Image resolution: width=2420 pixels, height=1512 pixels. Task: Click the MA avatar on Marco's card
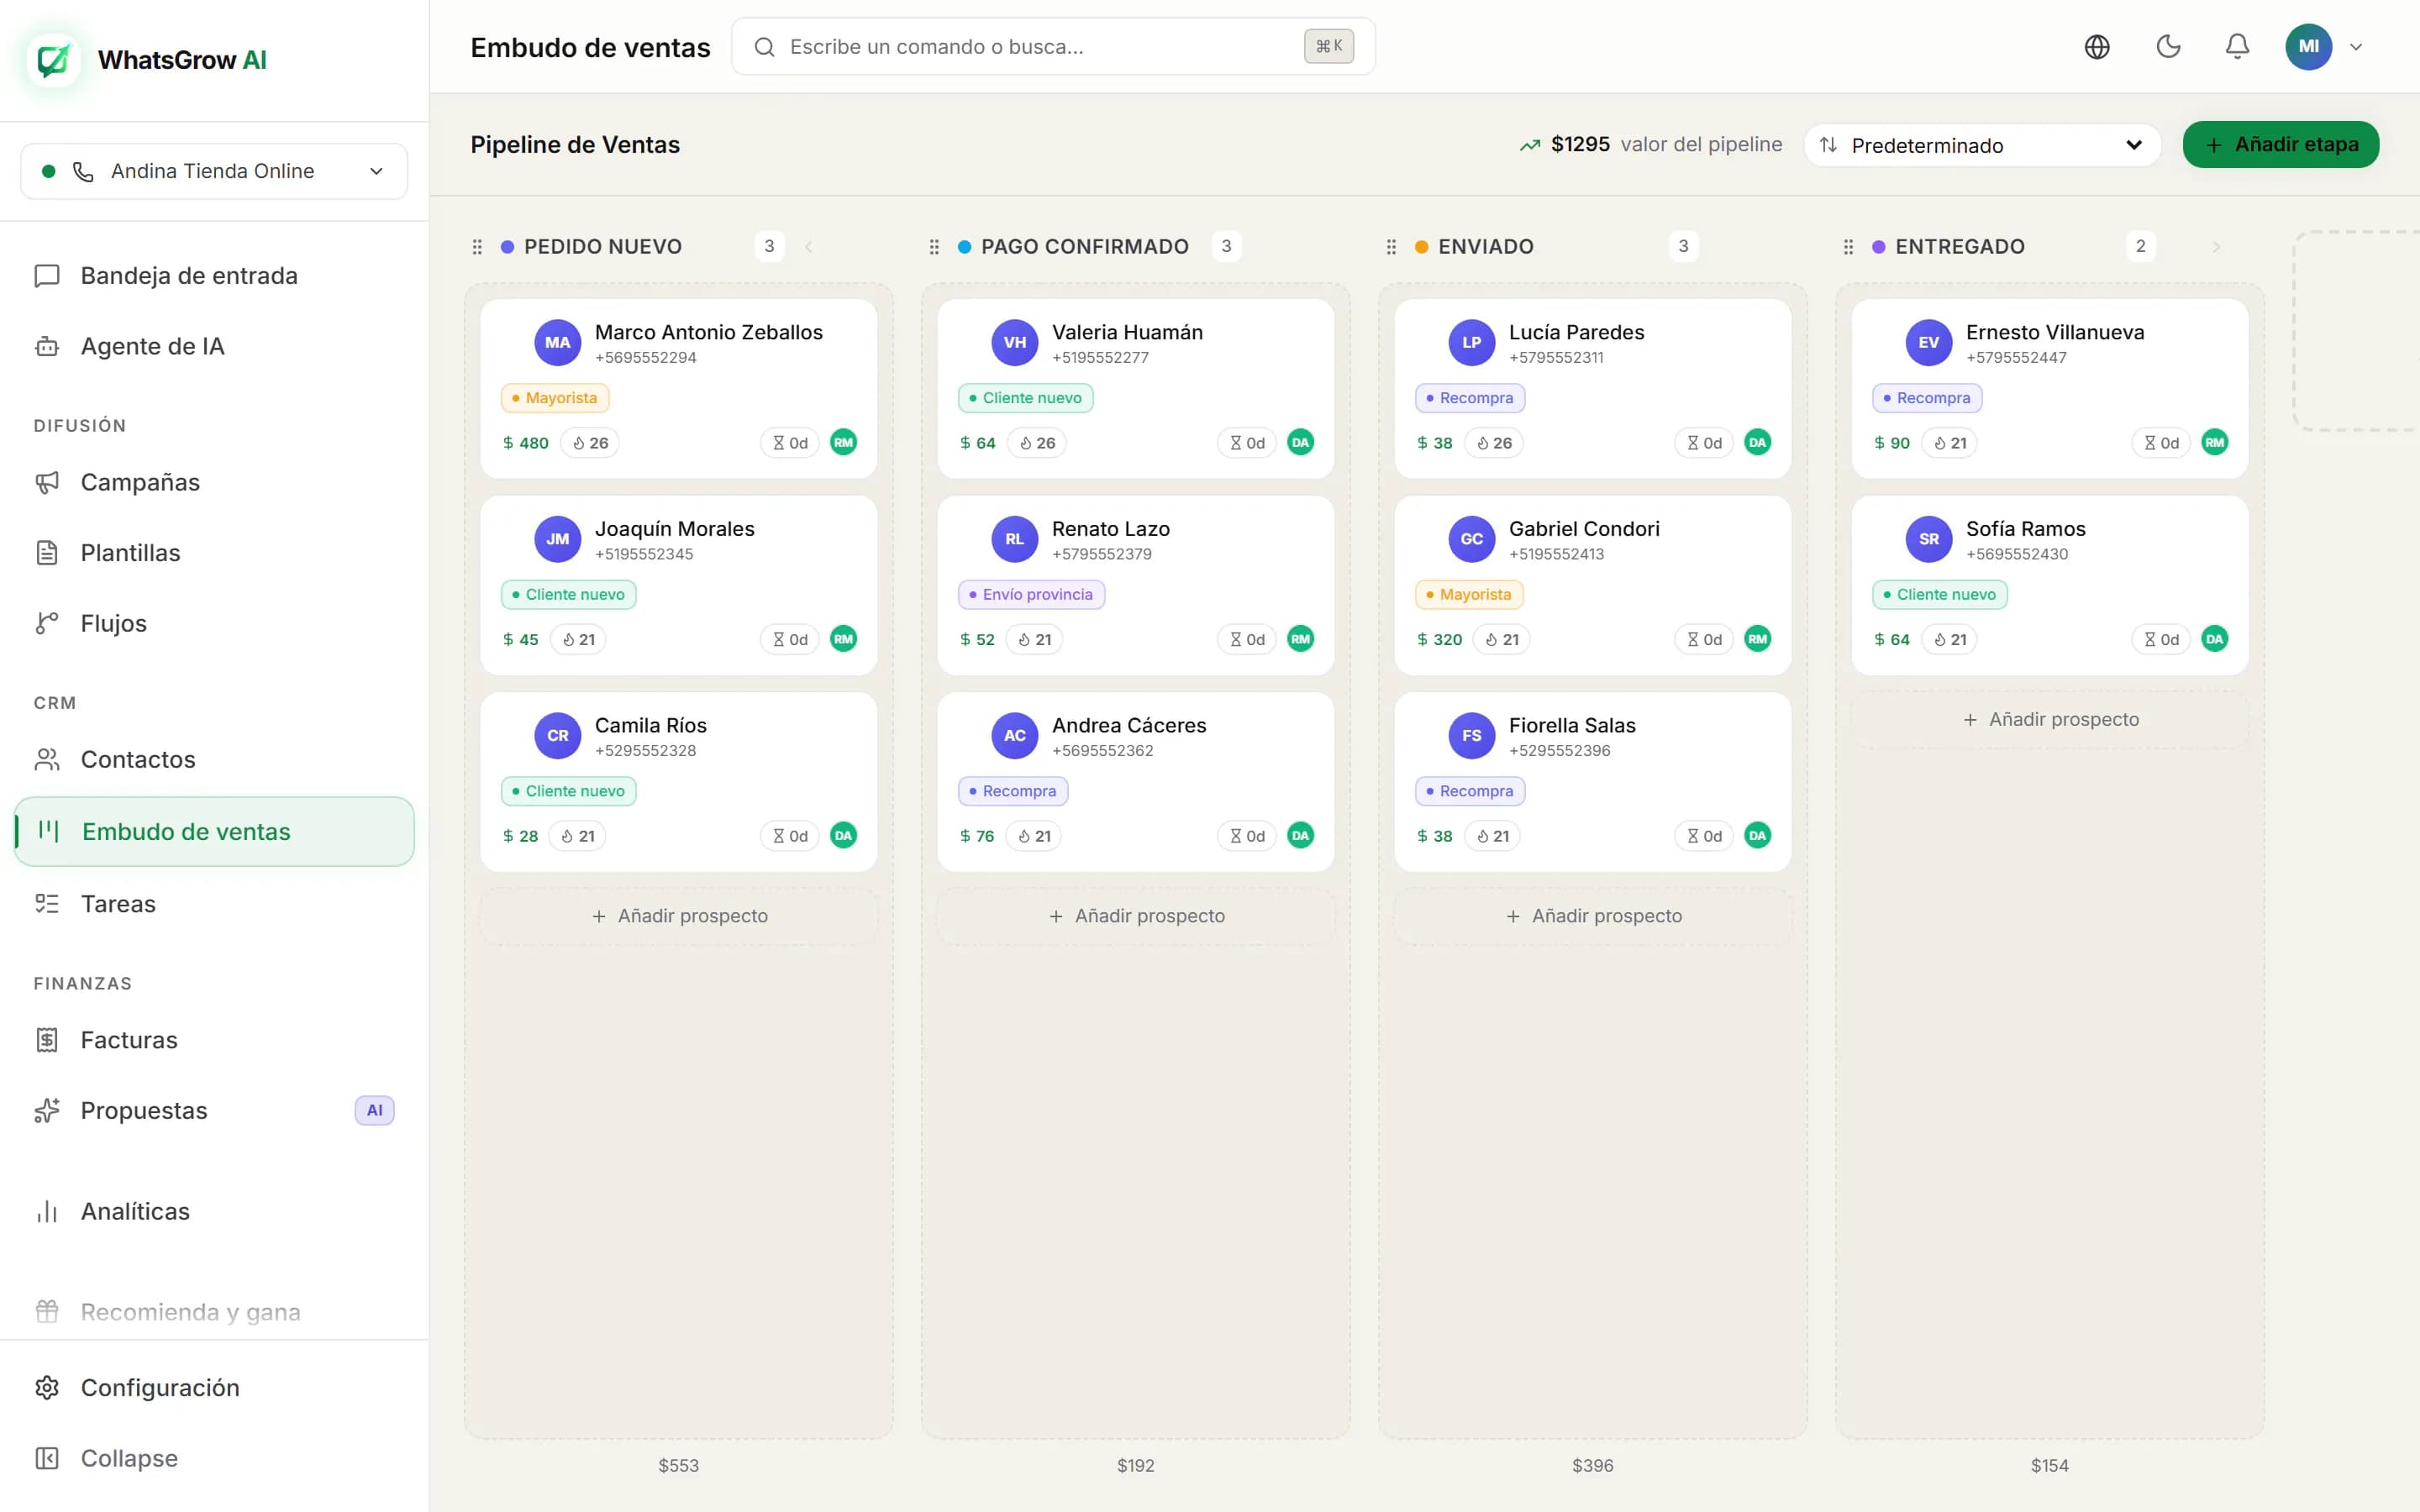point(558,343)
